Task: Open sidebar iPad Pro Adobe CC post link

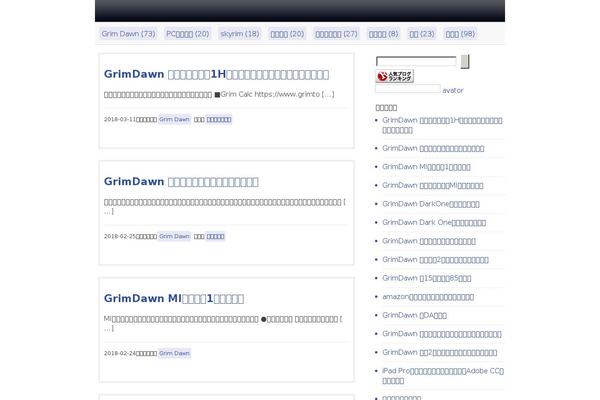Action: tap(443, 376)
